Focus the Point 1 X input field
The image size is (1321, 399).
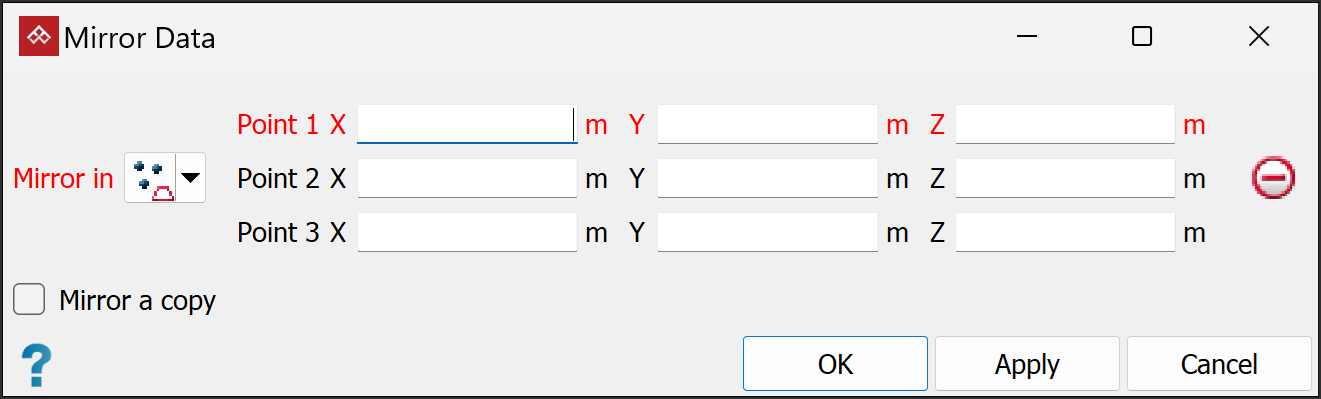tap(467, 125)
